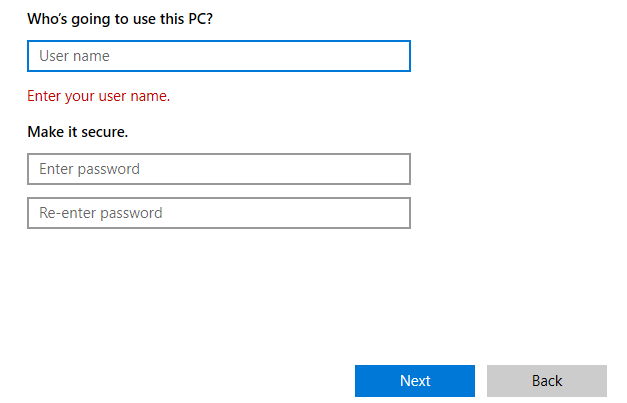Click the 'User name' placeholder text
This screenshot has height=403, width=627.
(74, 56)
